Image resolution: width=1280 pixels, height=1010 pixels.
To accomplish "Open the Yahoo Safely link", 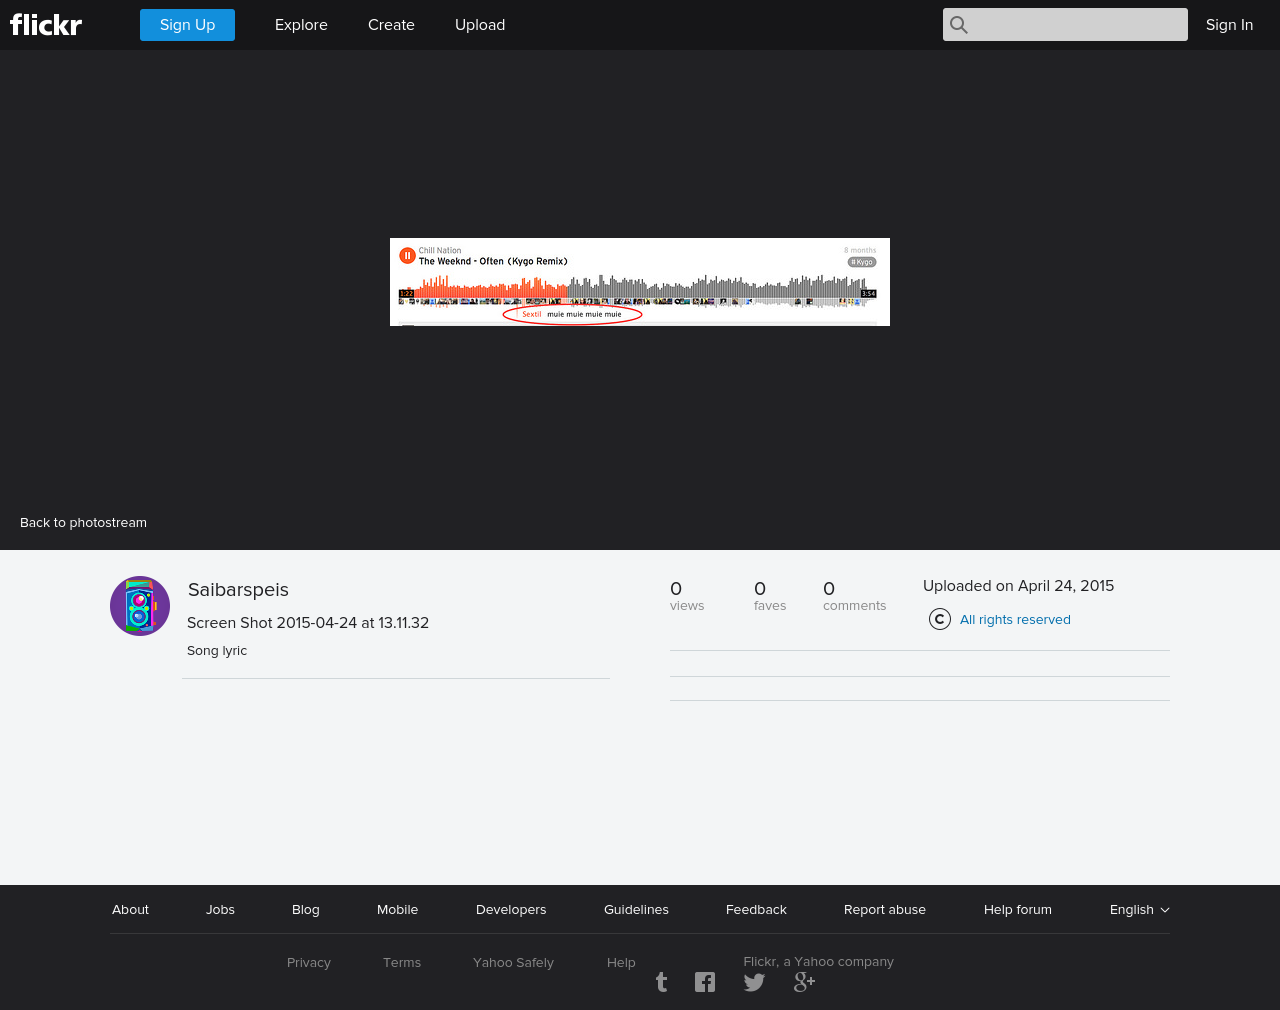I will [x=513, y=962].
